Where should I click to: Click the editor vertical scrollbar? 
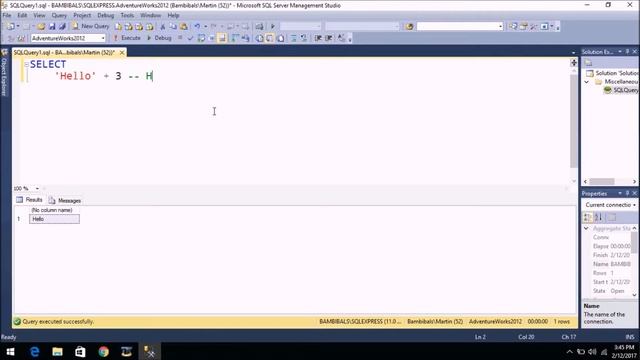(574, 121)
